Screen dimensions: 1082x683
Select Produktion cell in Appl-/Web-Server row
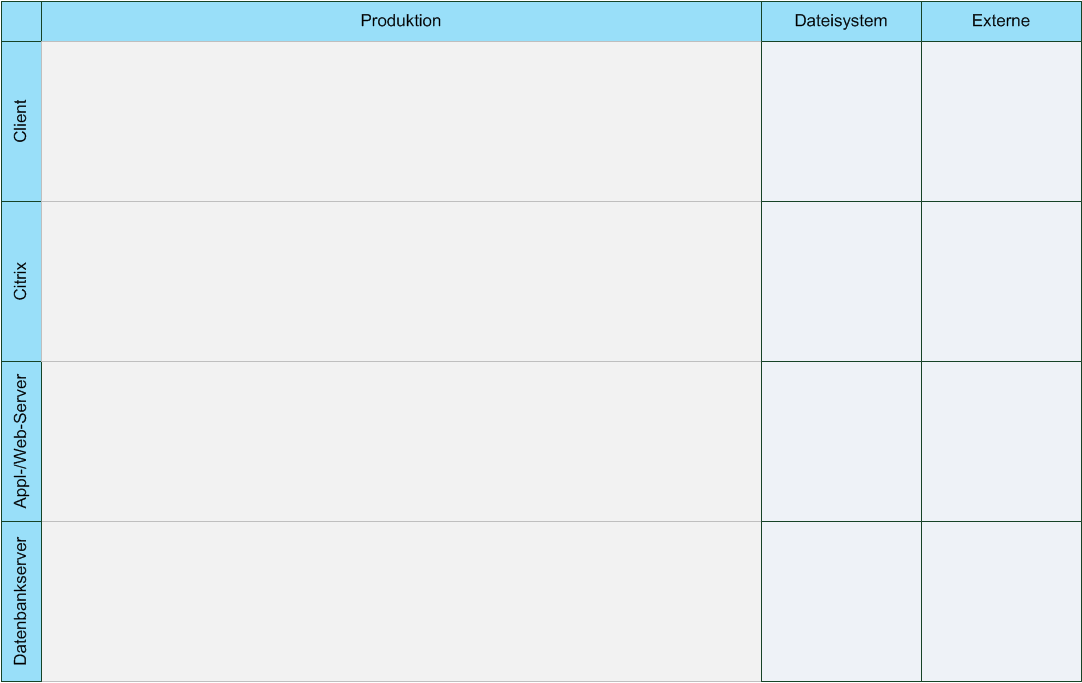pos(400,441)
